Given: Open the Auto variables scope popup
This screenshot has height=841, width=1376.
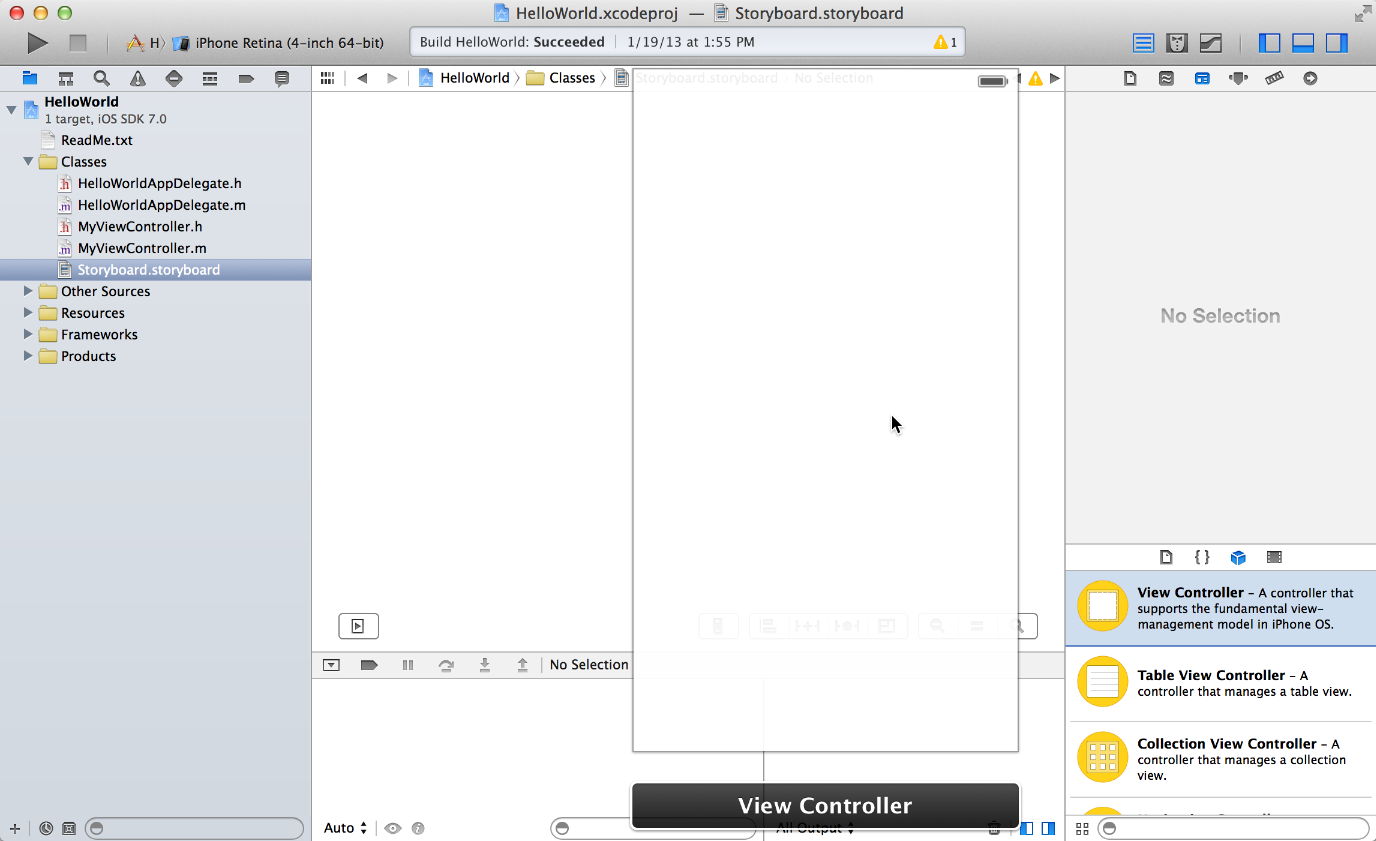Looking at the screenshot, I should [345, 828].
